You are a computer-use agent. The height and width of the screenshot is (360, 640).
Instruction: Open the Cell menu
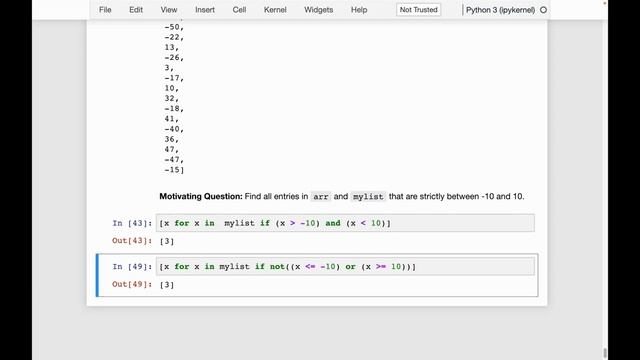(239, 10)
